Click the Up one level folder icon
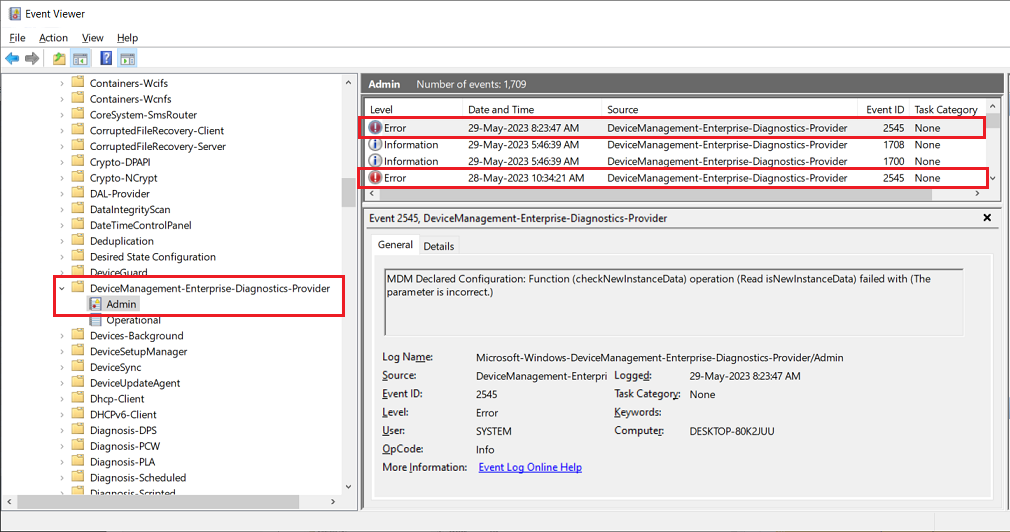This screenshot has height=532, width=1010. tap(60, 59)
